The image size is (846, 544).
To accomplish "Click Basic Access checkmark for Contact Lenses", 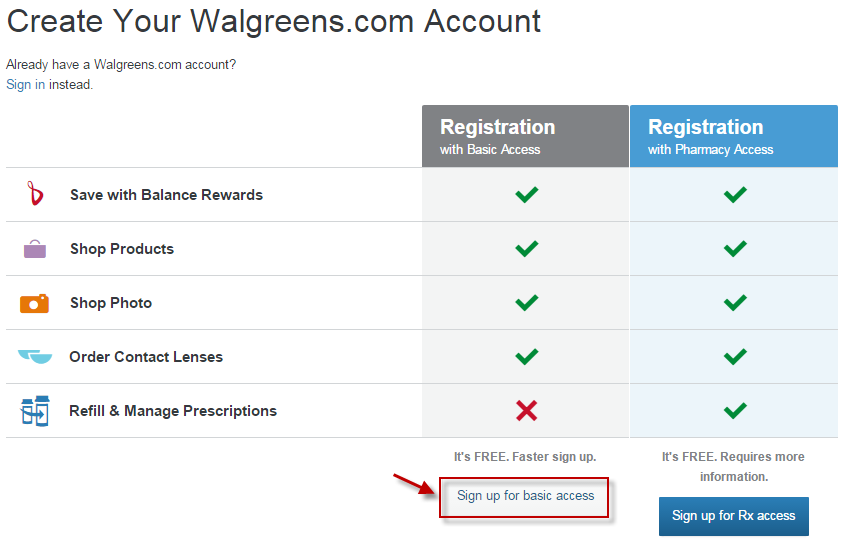I will (527, 356).
